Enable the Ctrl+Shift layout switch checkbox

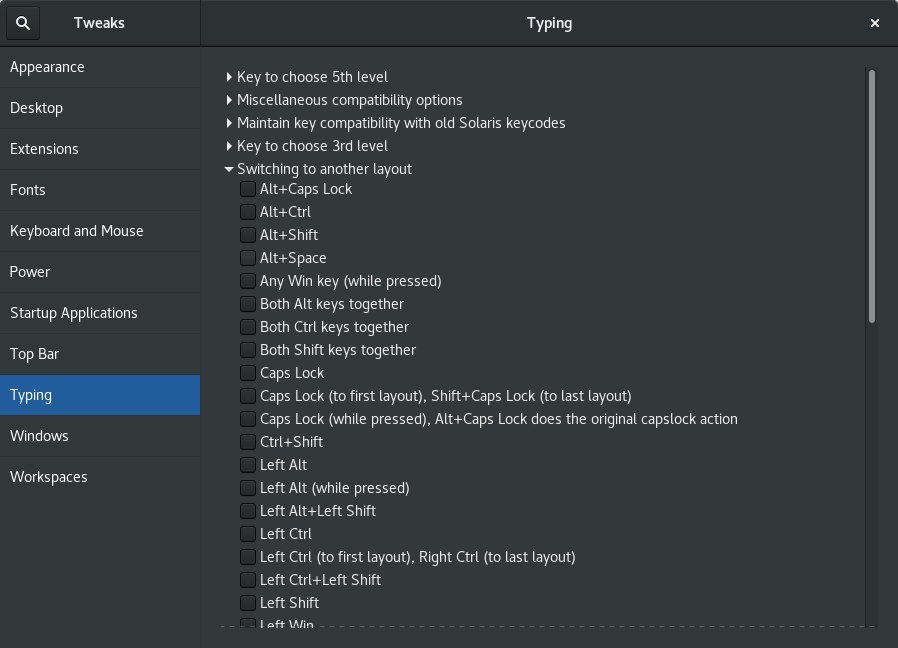click(x=247, y=442)
